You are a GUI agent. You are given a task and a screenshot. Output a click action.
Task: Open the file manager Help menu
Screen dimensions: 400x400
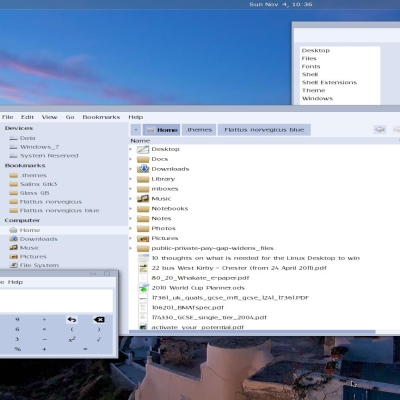click(x=136, y=117)
